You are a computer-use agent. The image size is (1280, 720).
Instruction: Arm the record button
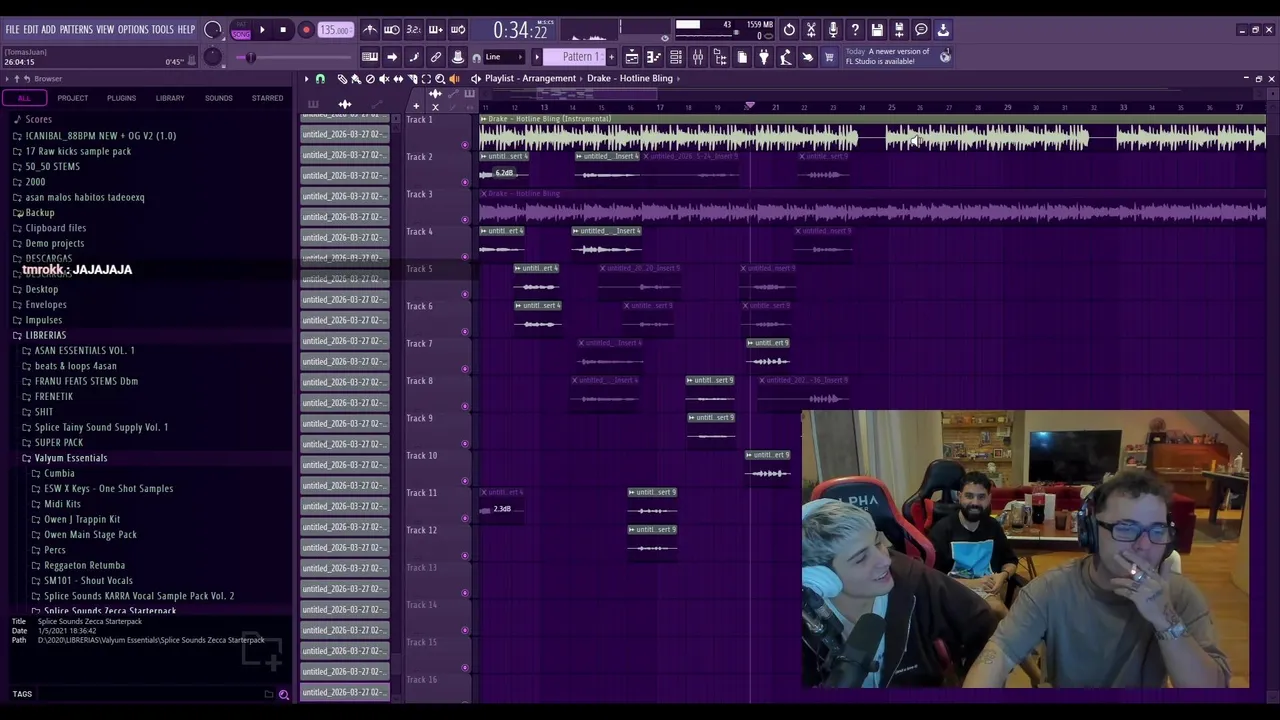point(306,30)
